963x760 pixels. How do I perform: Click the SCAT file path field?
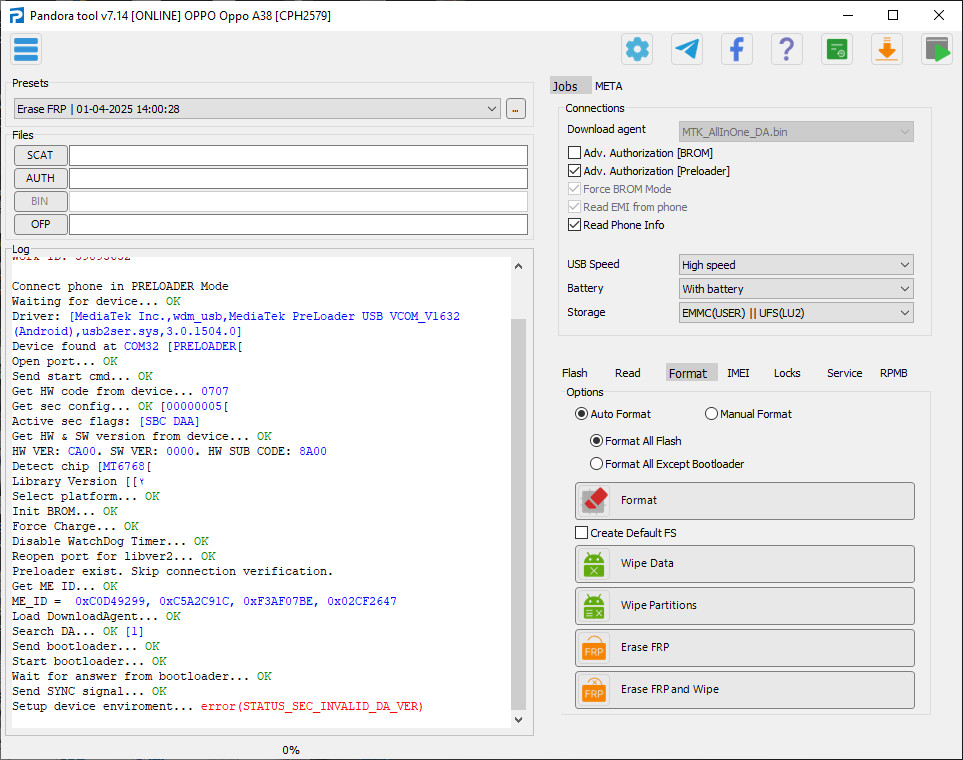click(298, 155)
